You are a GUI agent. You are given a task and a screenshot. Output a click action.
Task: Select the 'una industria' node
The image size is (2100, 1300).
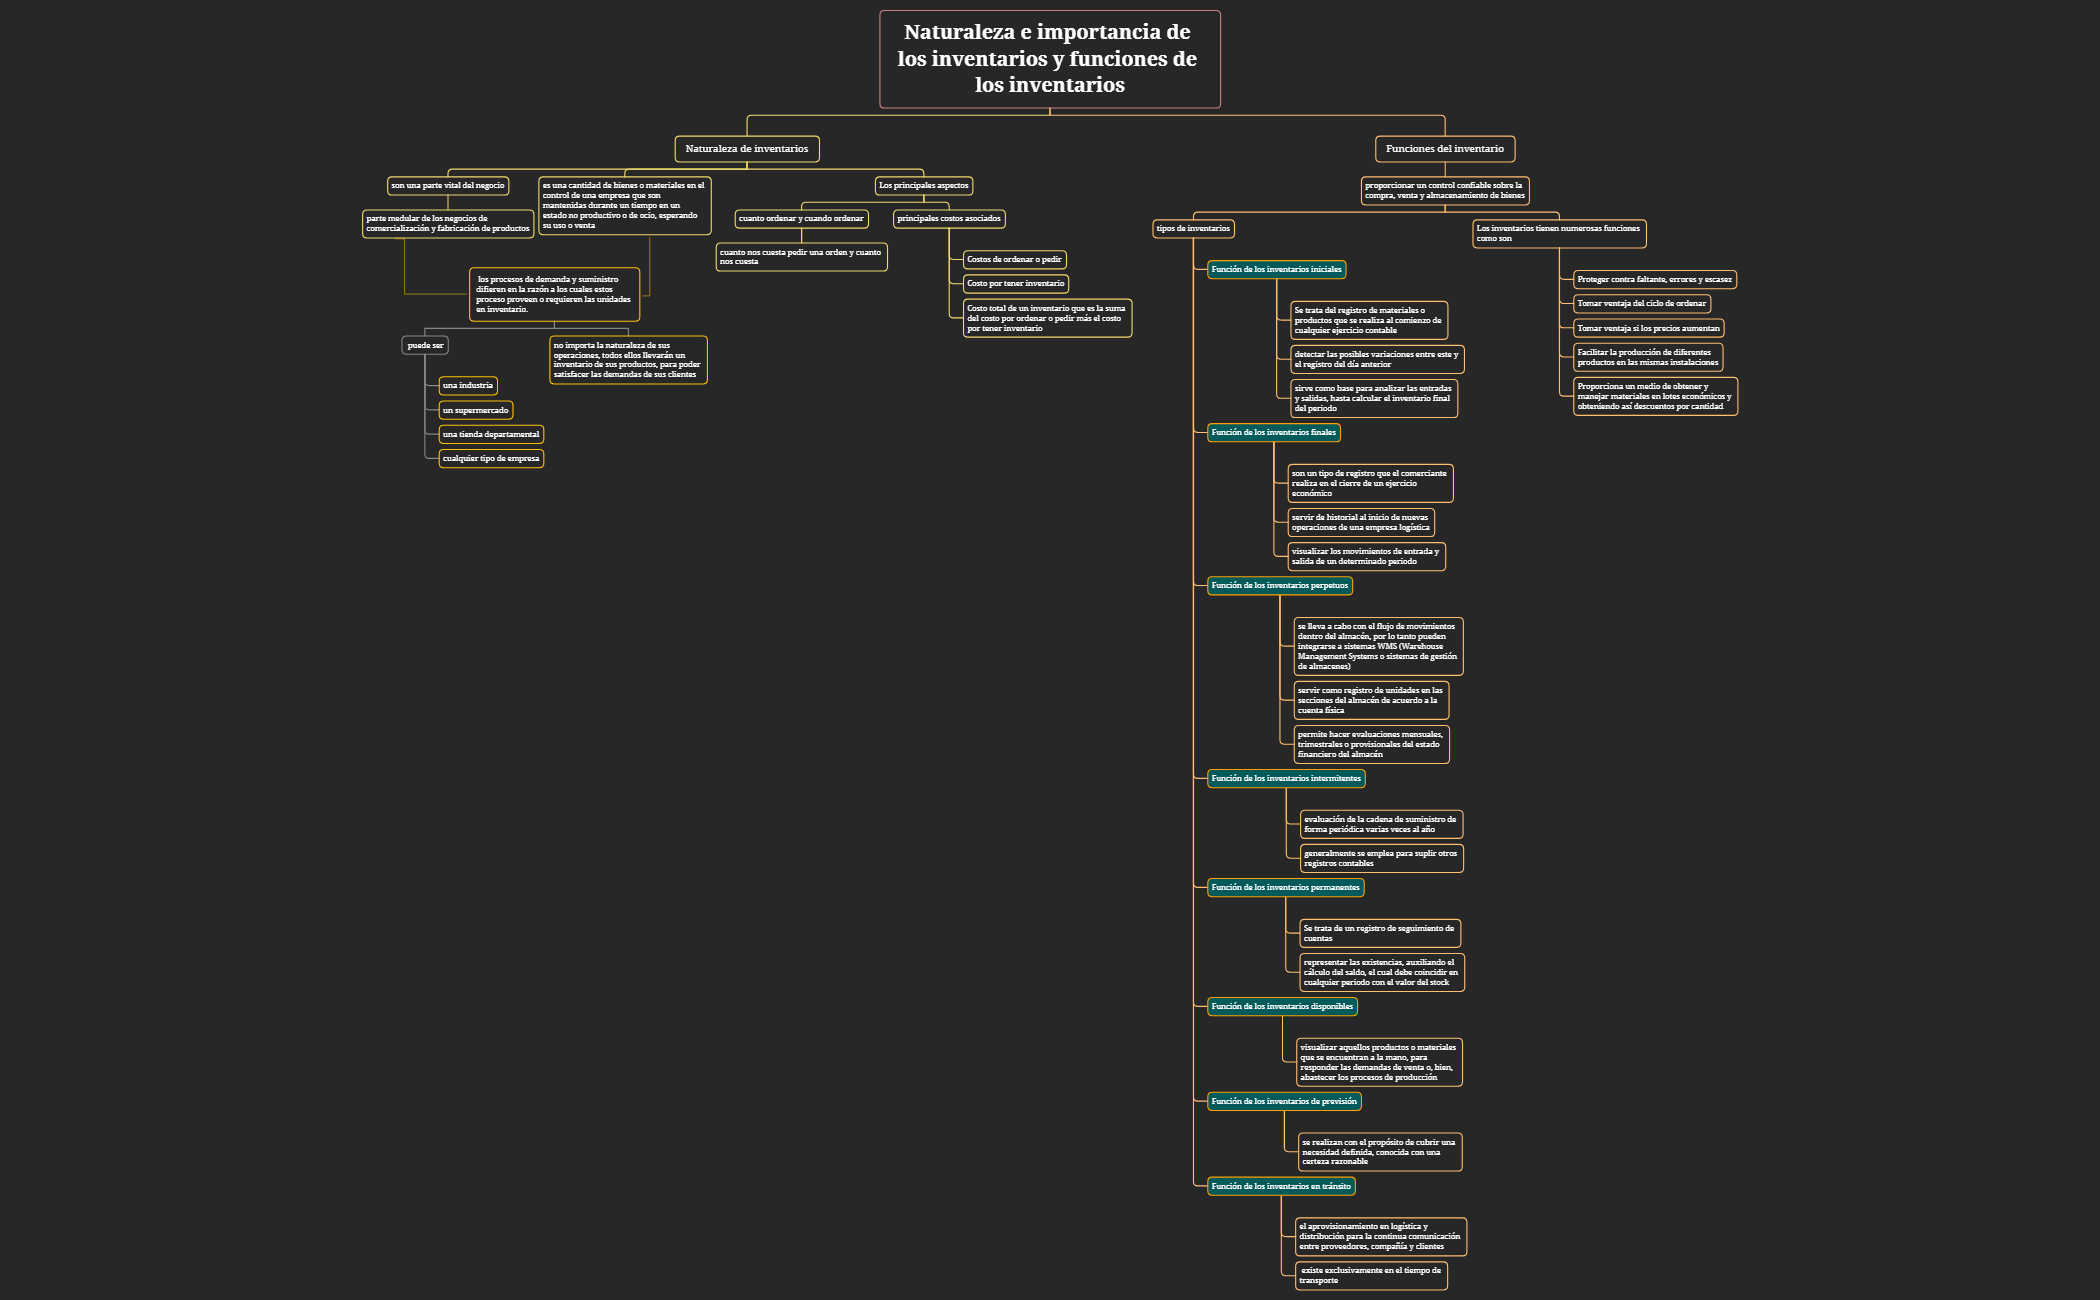point(467,386)
